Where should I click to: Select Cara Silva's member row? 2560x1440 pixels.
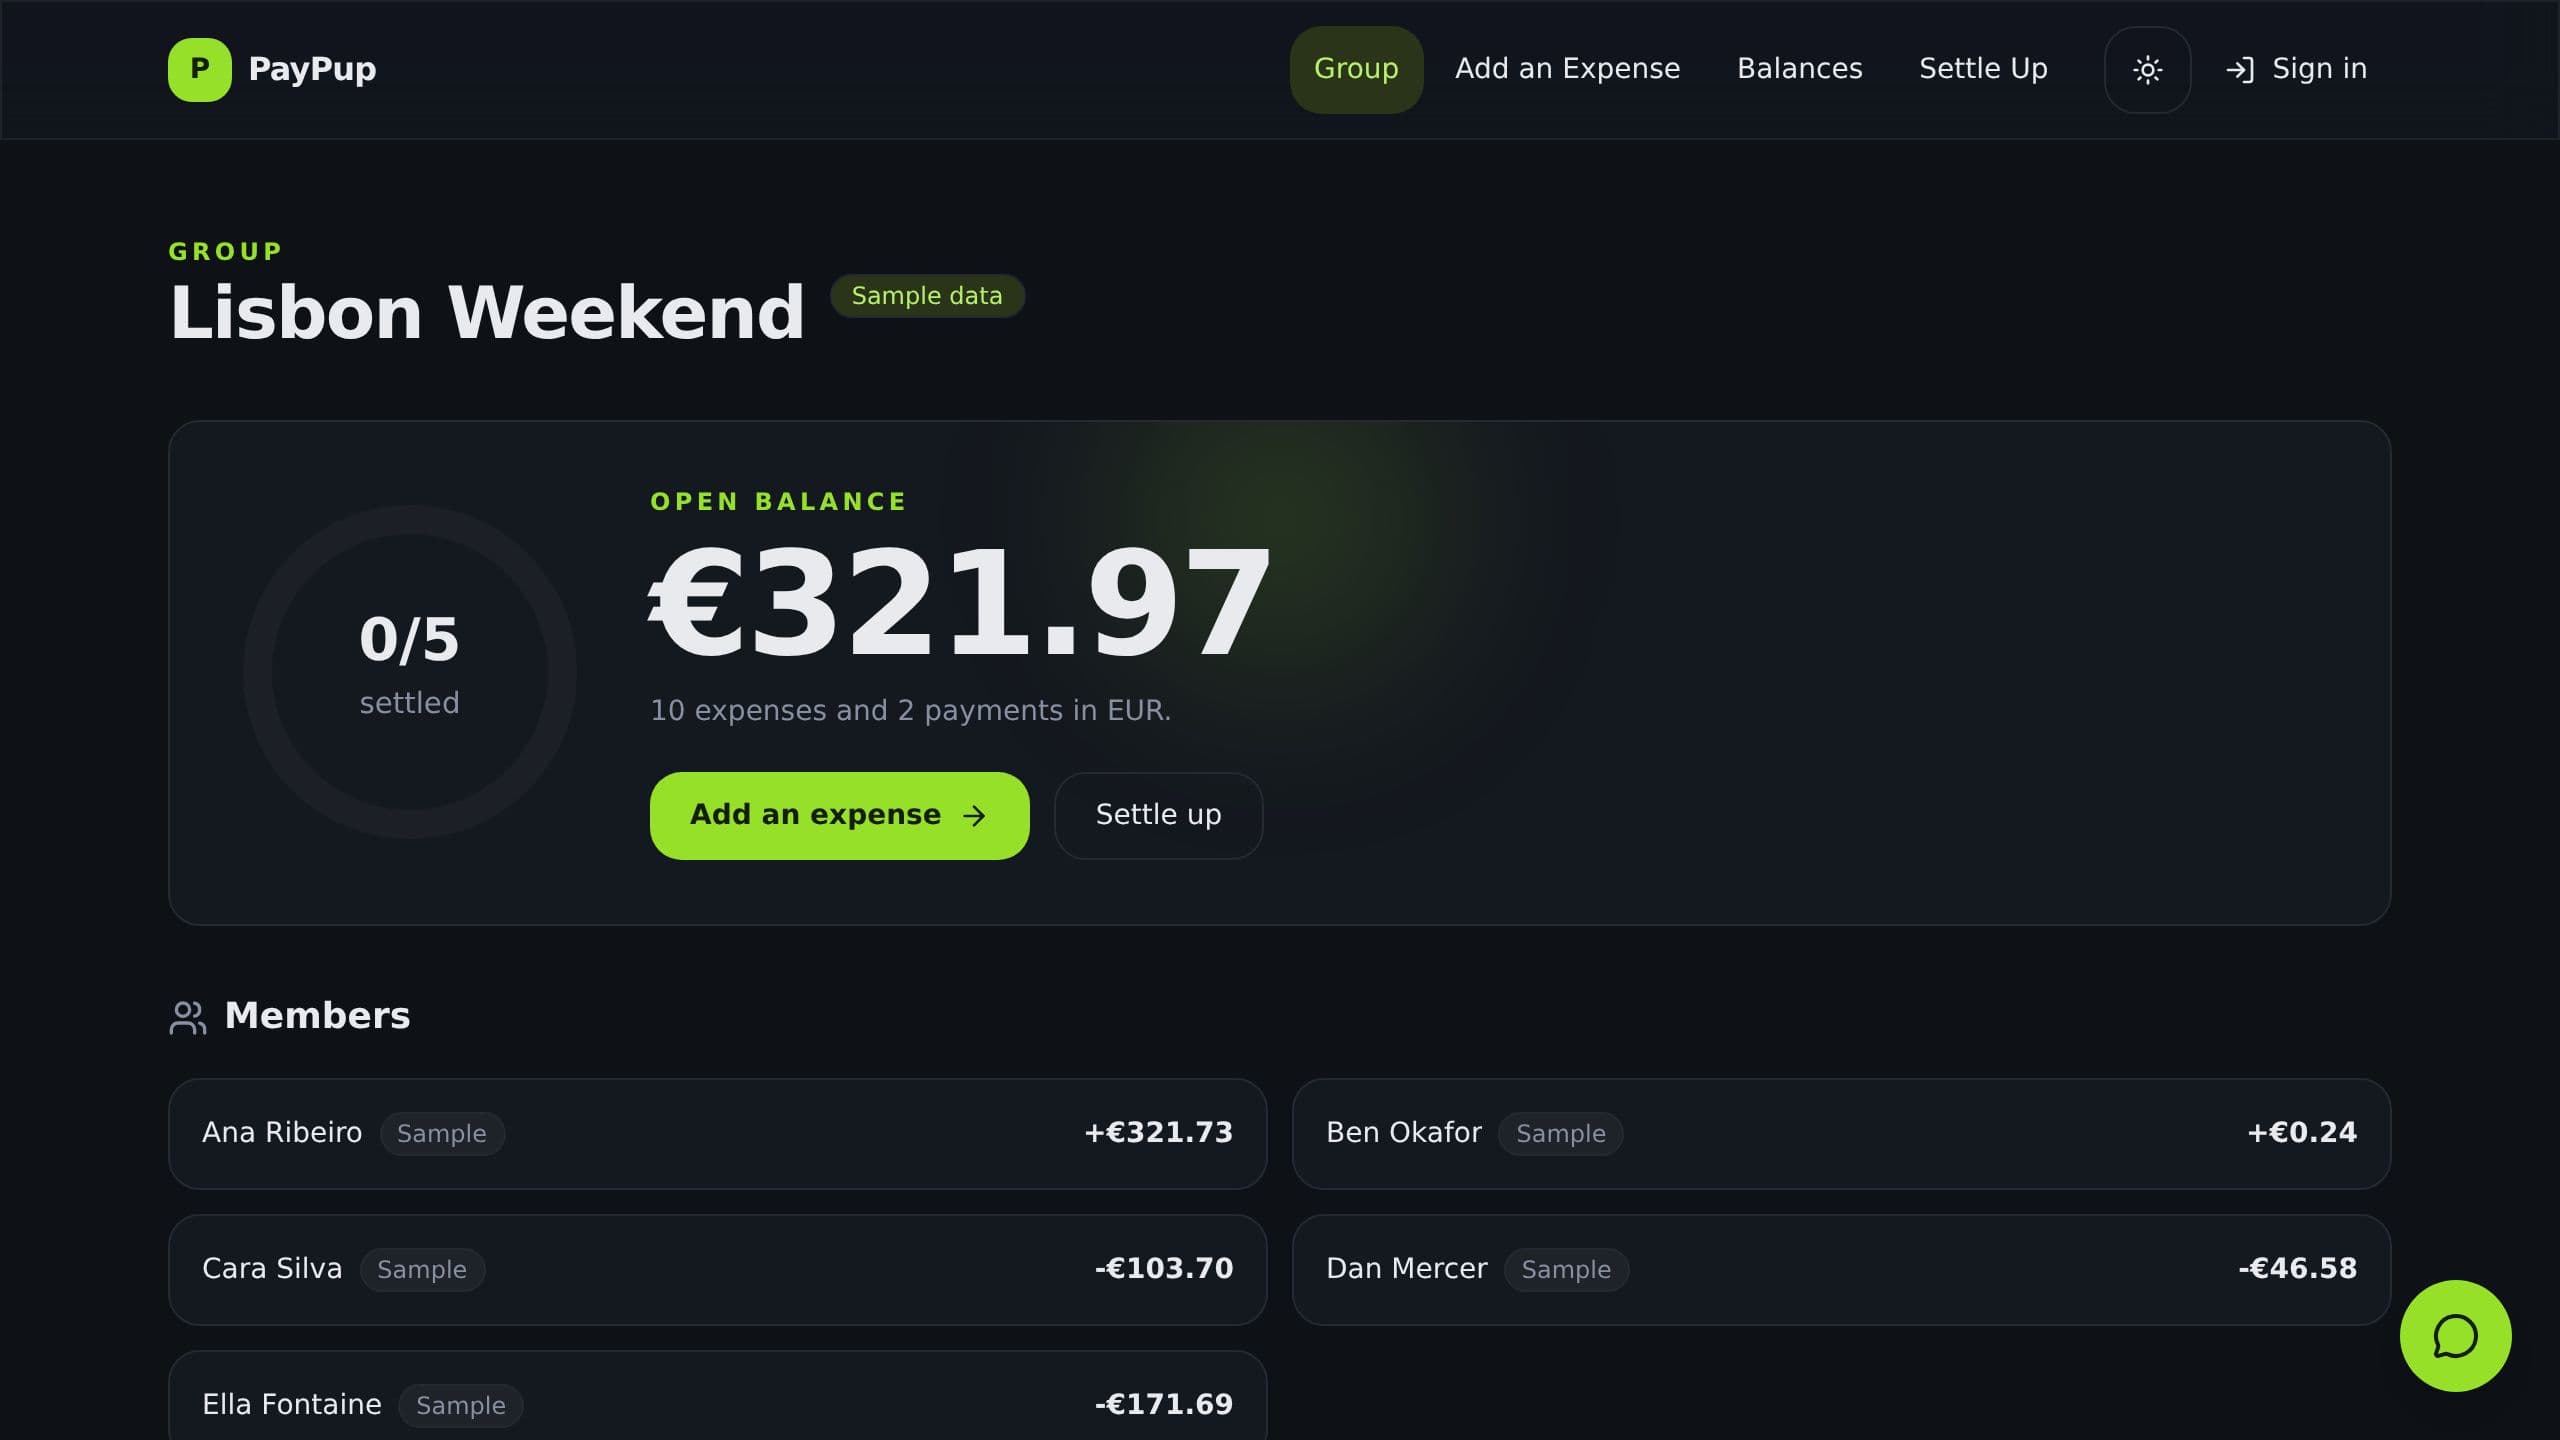point(717,1269)
